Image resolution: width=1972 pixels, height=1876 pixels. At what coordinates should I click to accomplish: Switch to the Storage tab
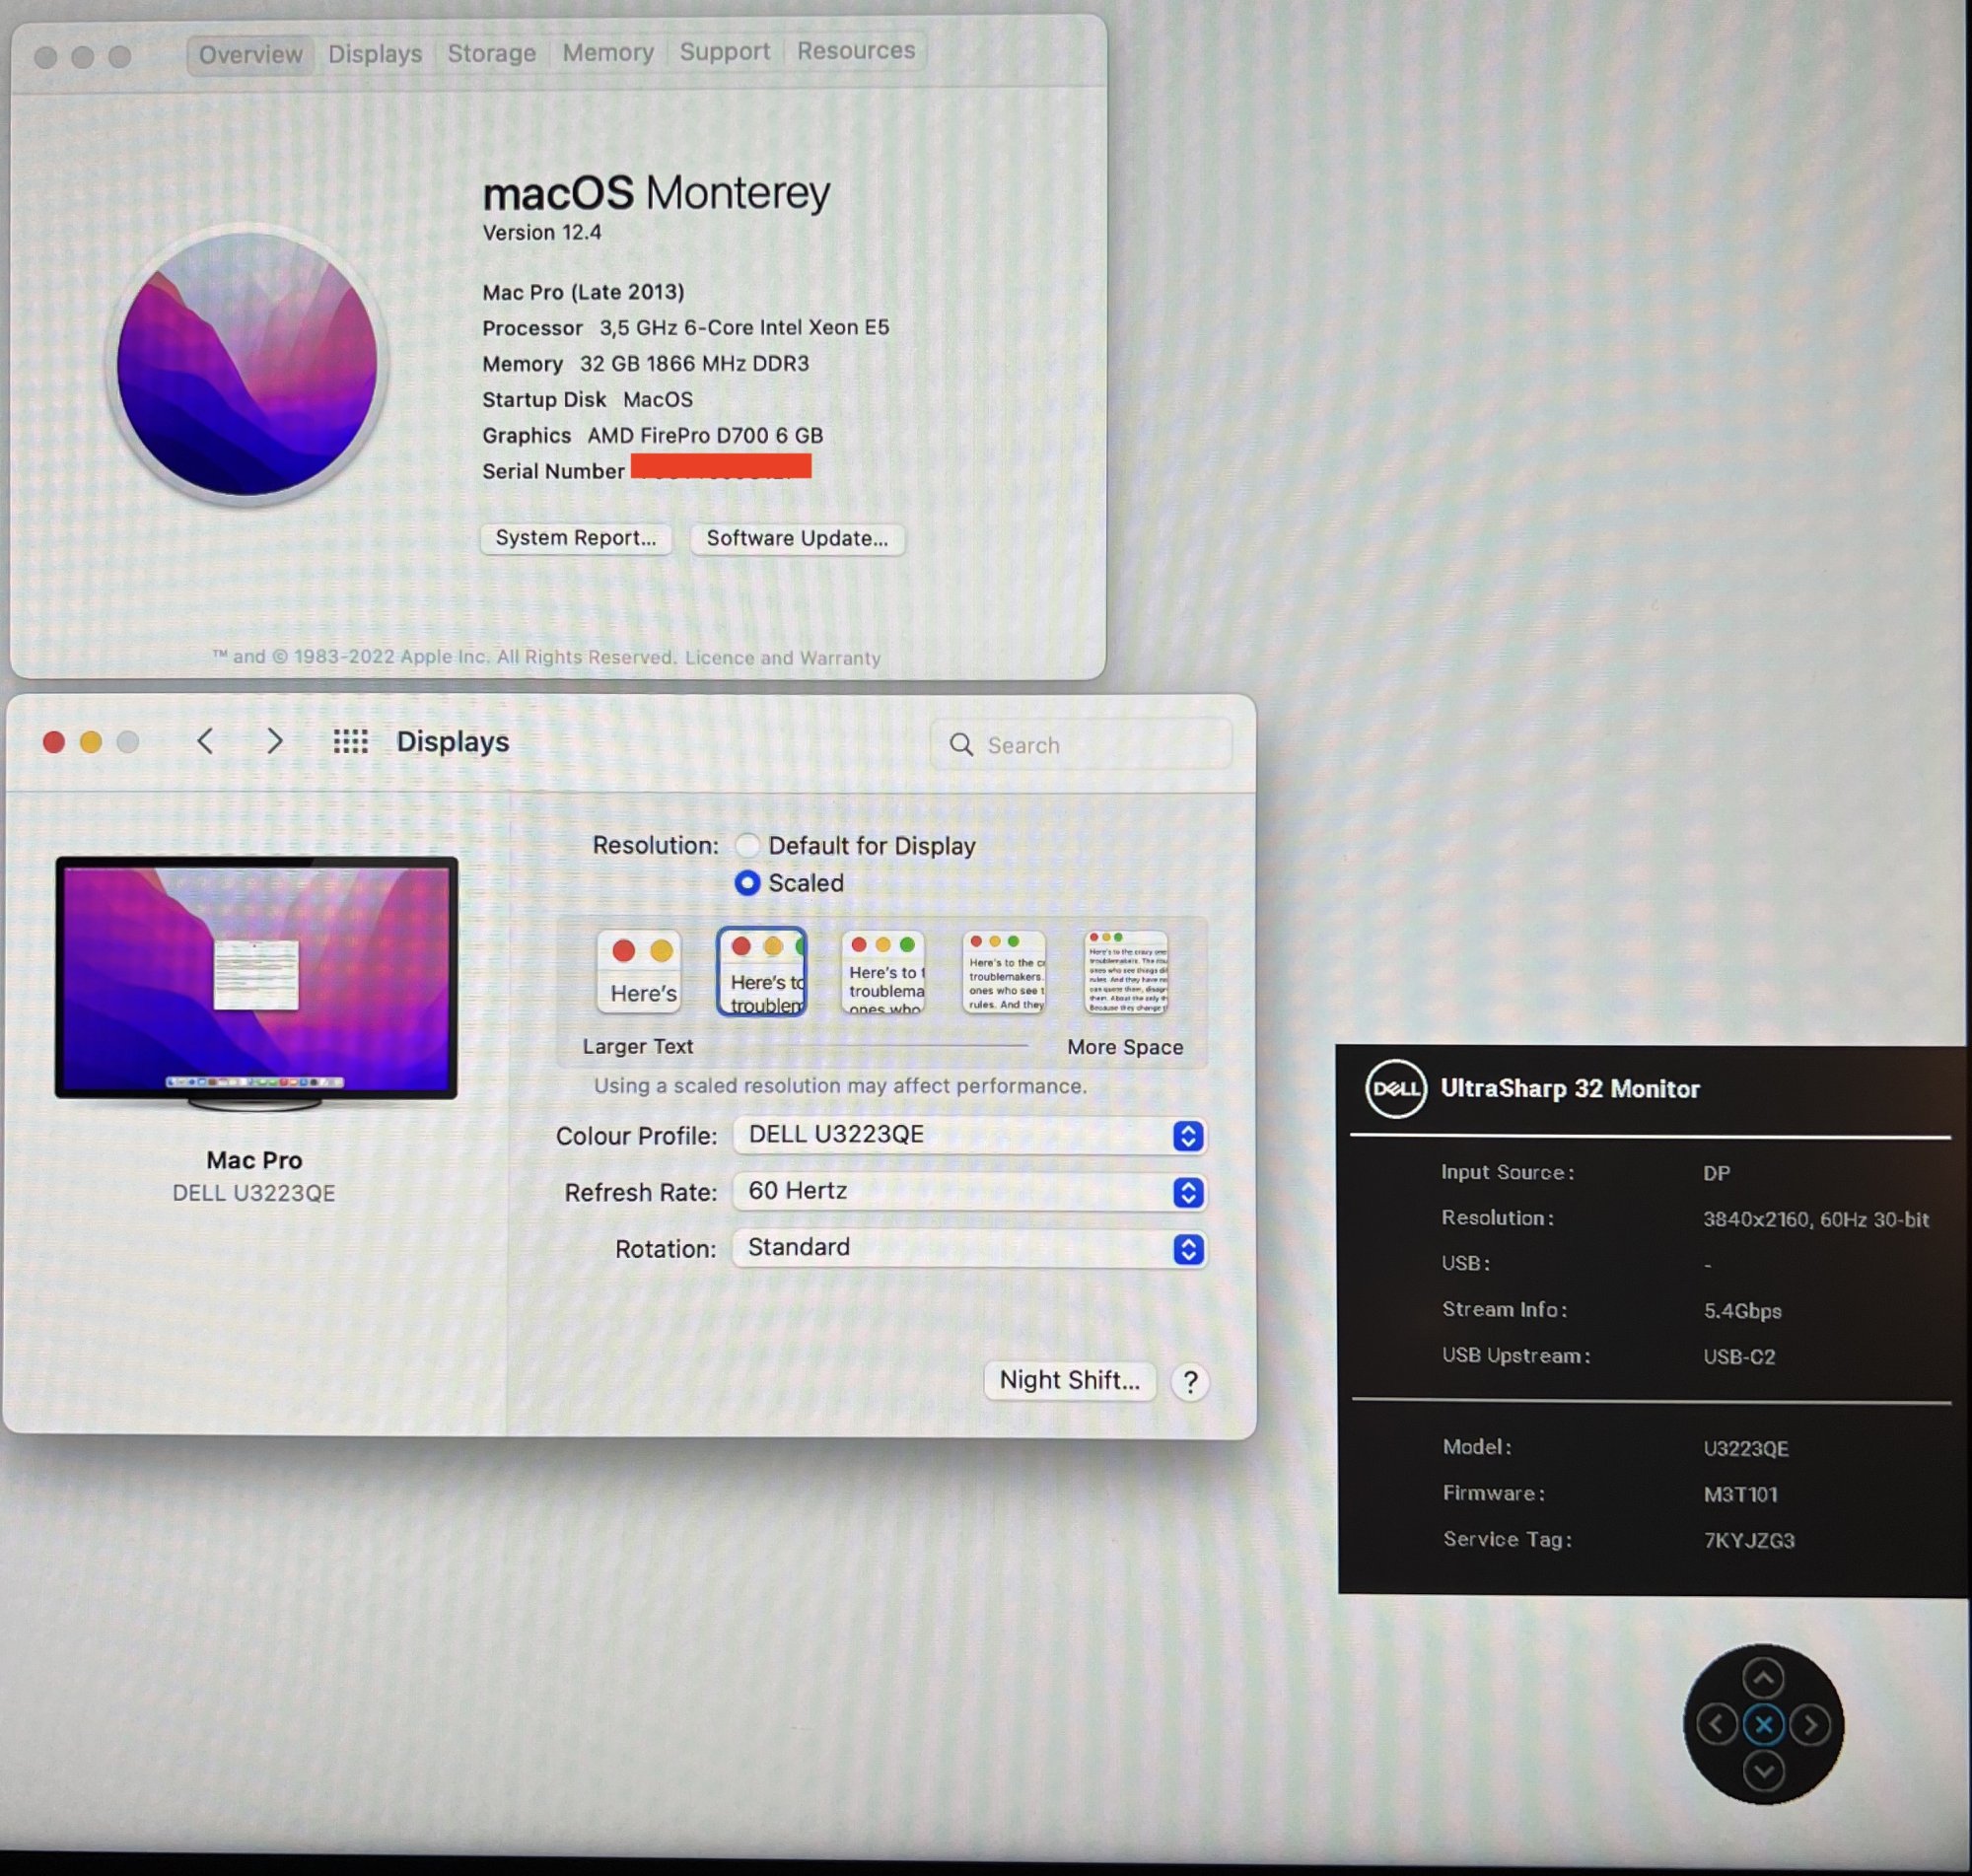pyautogui.click(x=491, y=53)
